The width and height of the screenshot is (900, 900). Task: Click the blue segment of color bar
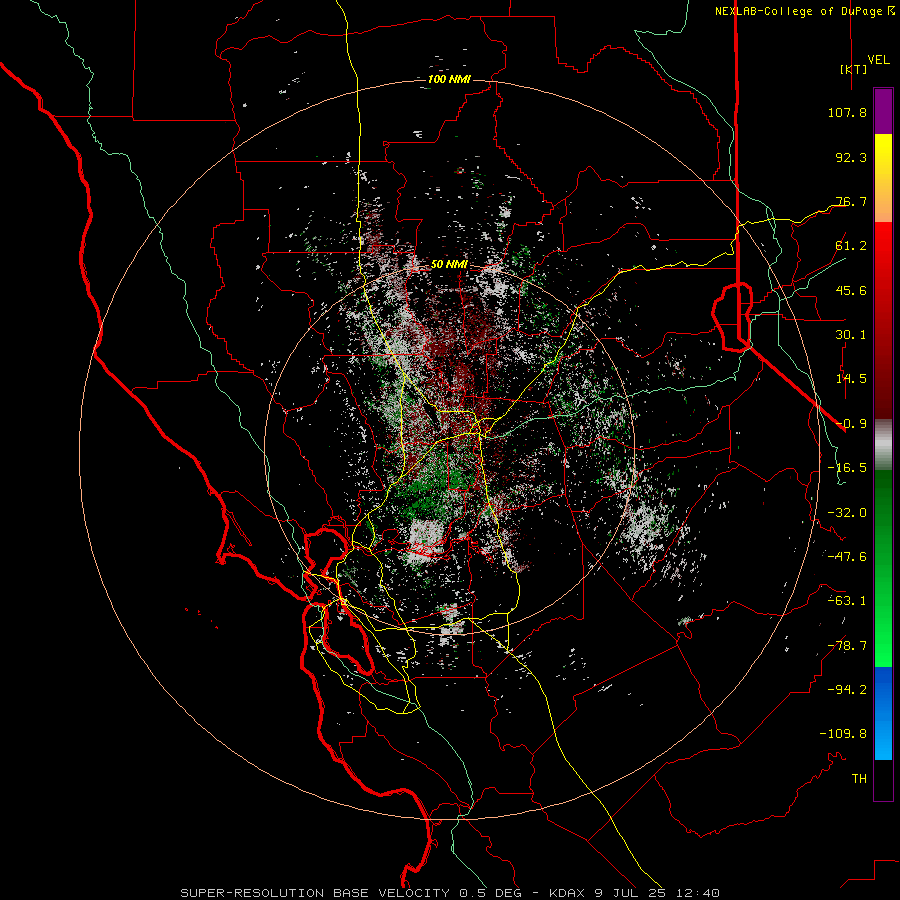coord(883,713)
